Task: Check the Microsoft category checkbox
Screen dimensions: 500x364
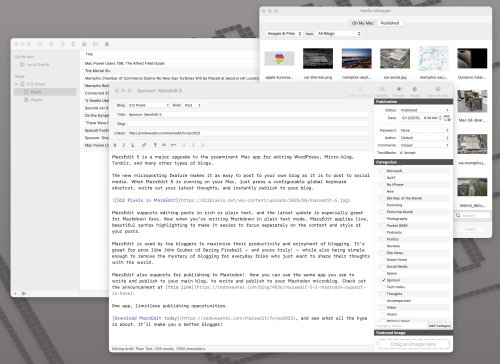Action: (383, 171)
